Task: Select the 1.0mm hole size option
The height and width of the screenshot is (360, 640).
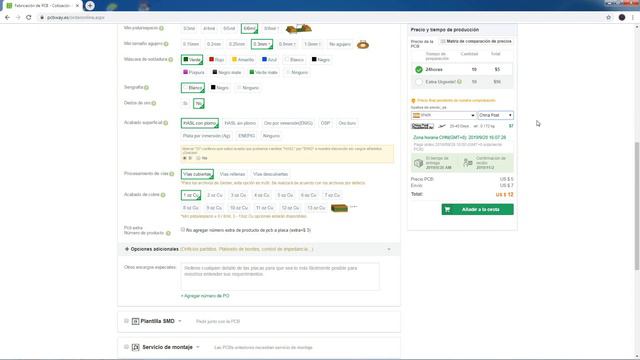Action: (312, 44)
